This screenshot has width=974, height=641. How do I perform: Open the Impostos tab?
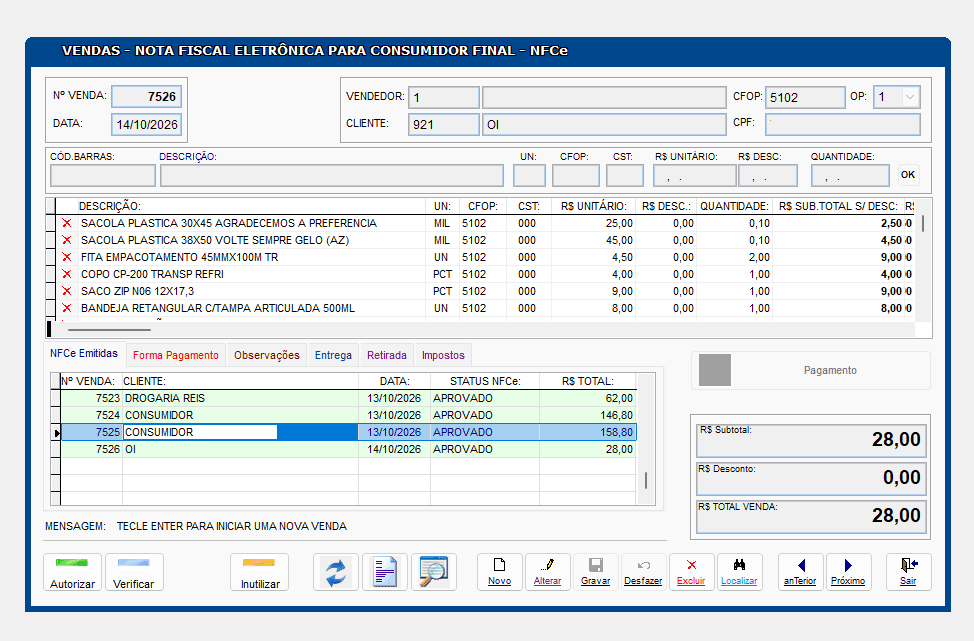point(443,355)
